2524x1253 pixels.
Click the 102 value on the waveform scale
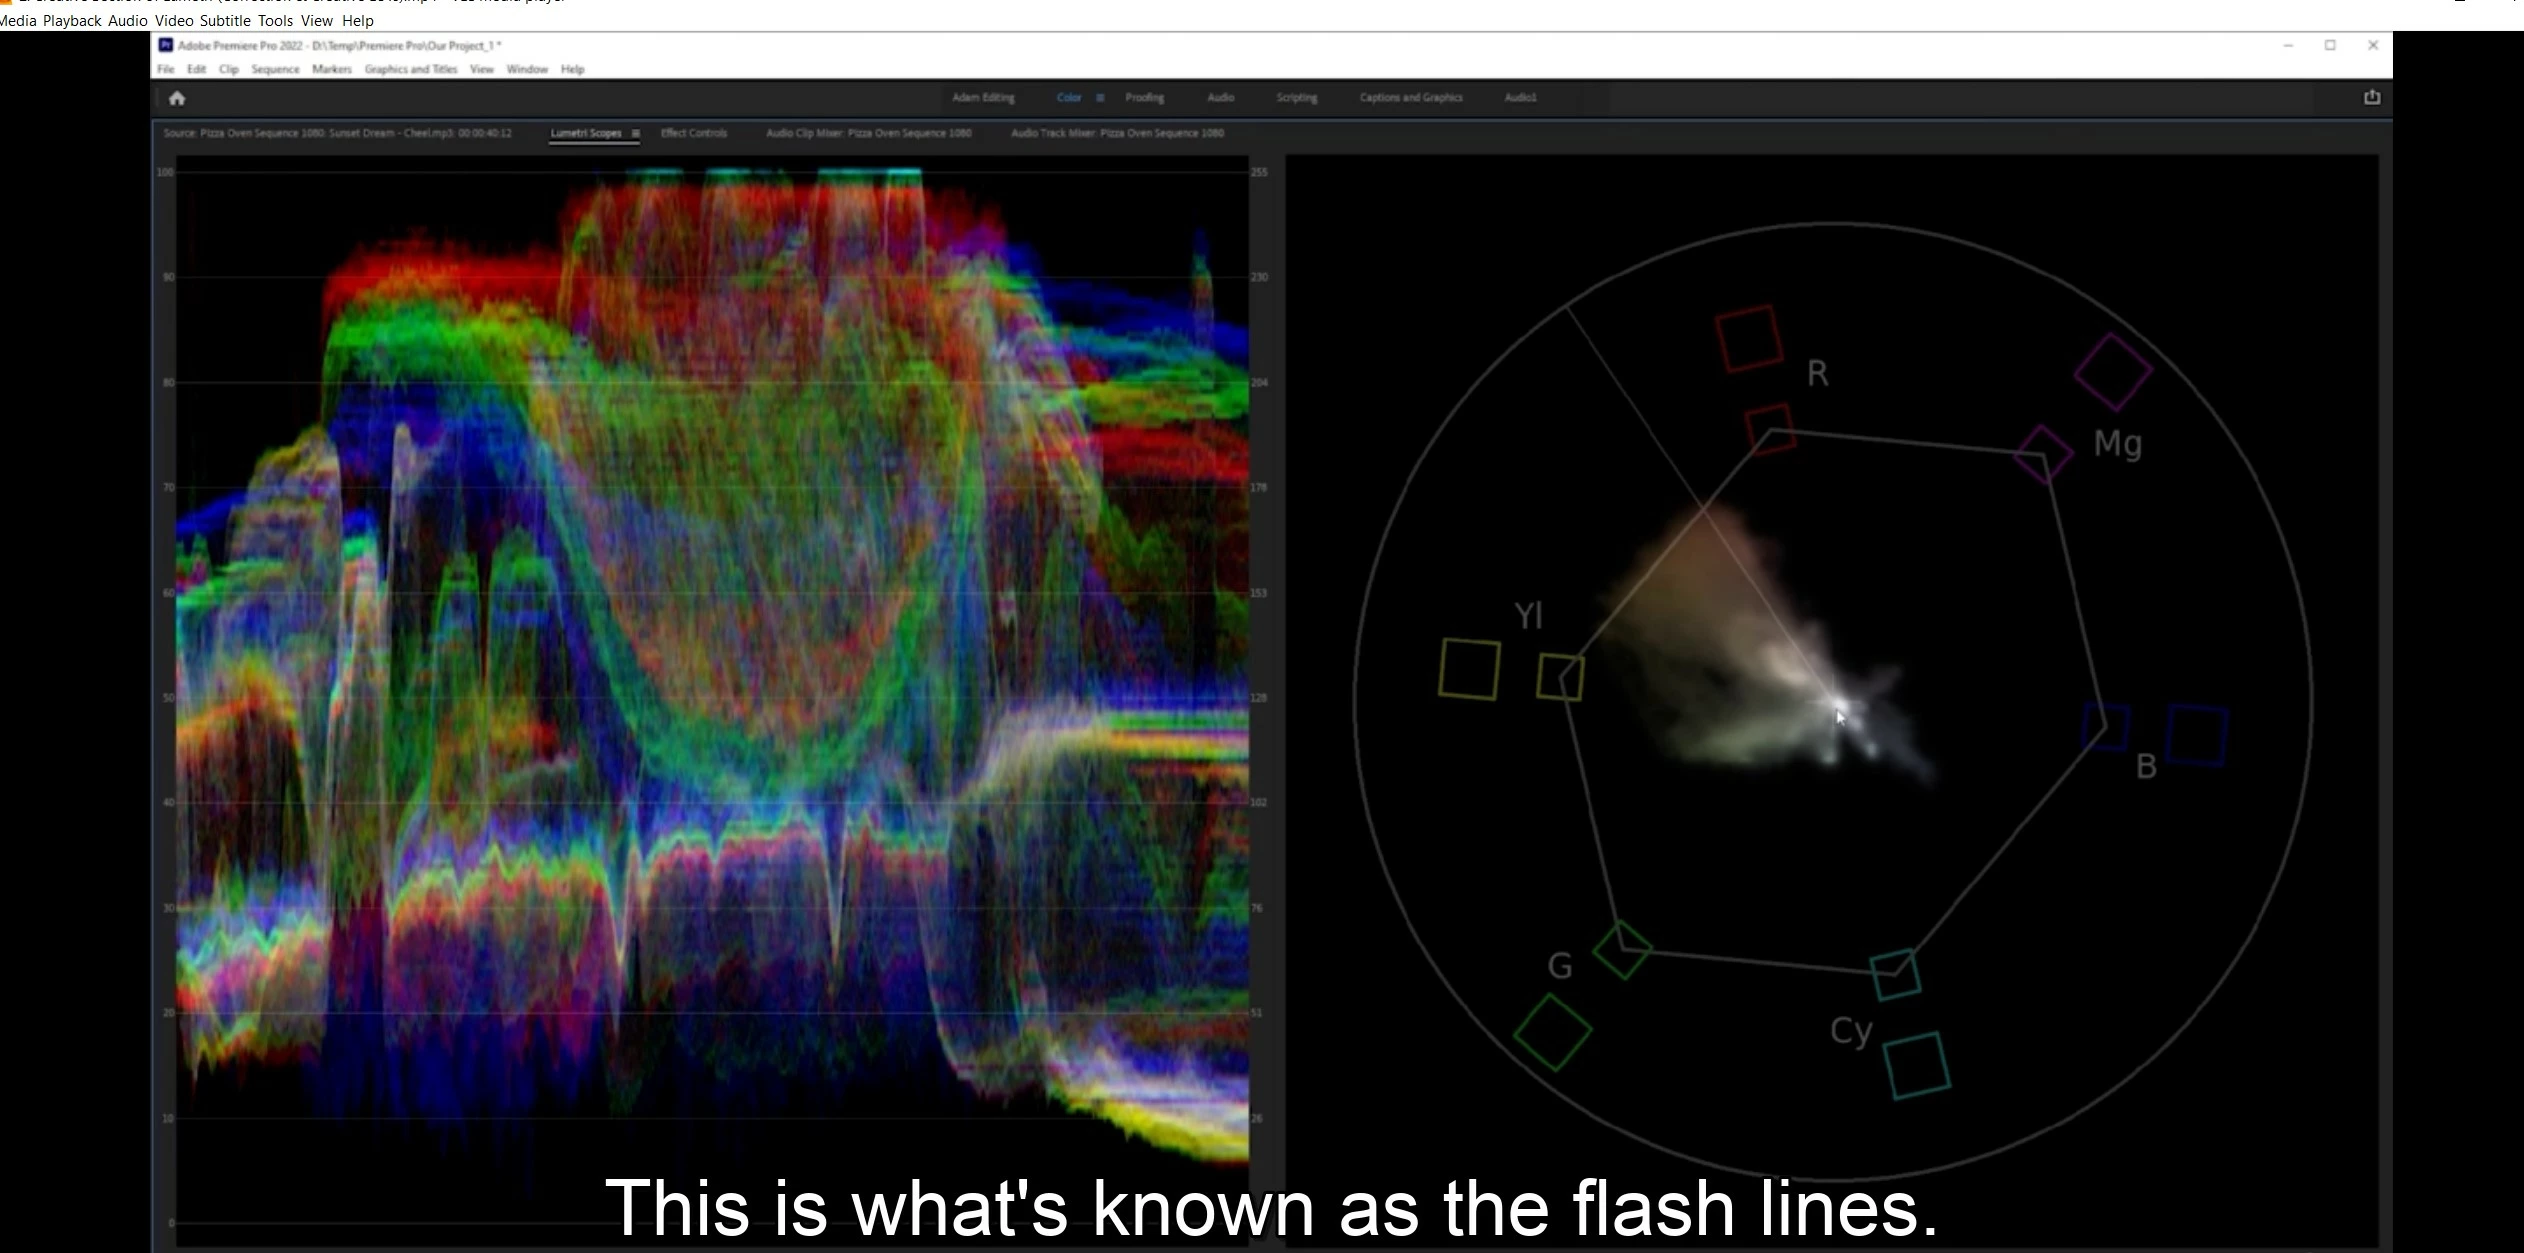coord(1259,802)
